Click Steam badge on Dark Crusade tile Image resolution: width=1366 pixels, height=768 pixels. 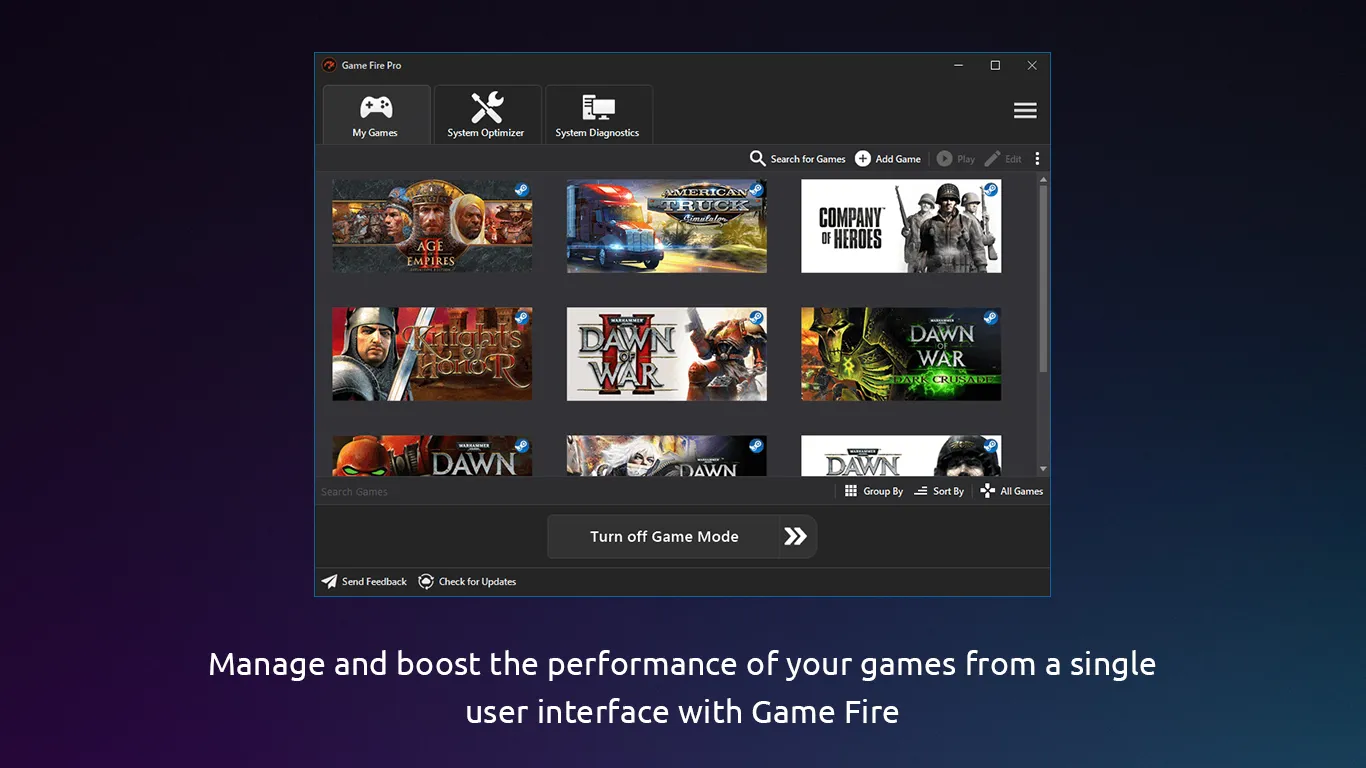point(990,317)
